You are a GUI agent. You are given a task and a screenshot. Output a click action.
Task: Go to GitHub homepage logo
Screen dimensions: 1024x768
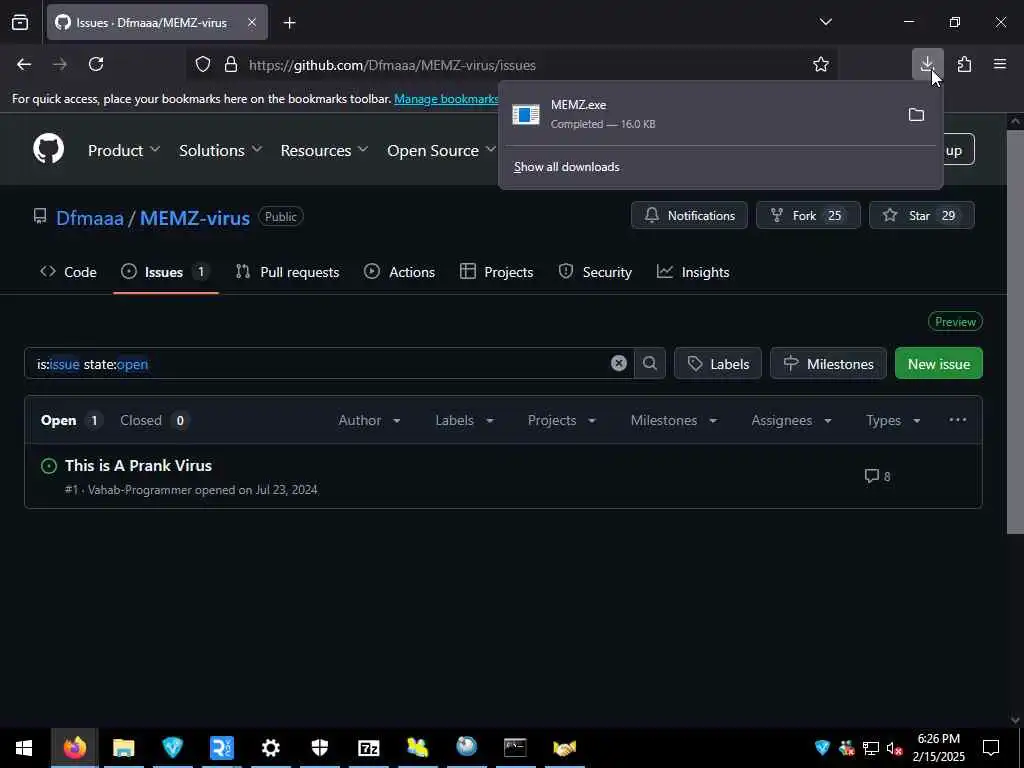(x=48, y=150)
